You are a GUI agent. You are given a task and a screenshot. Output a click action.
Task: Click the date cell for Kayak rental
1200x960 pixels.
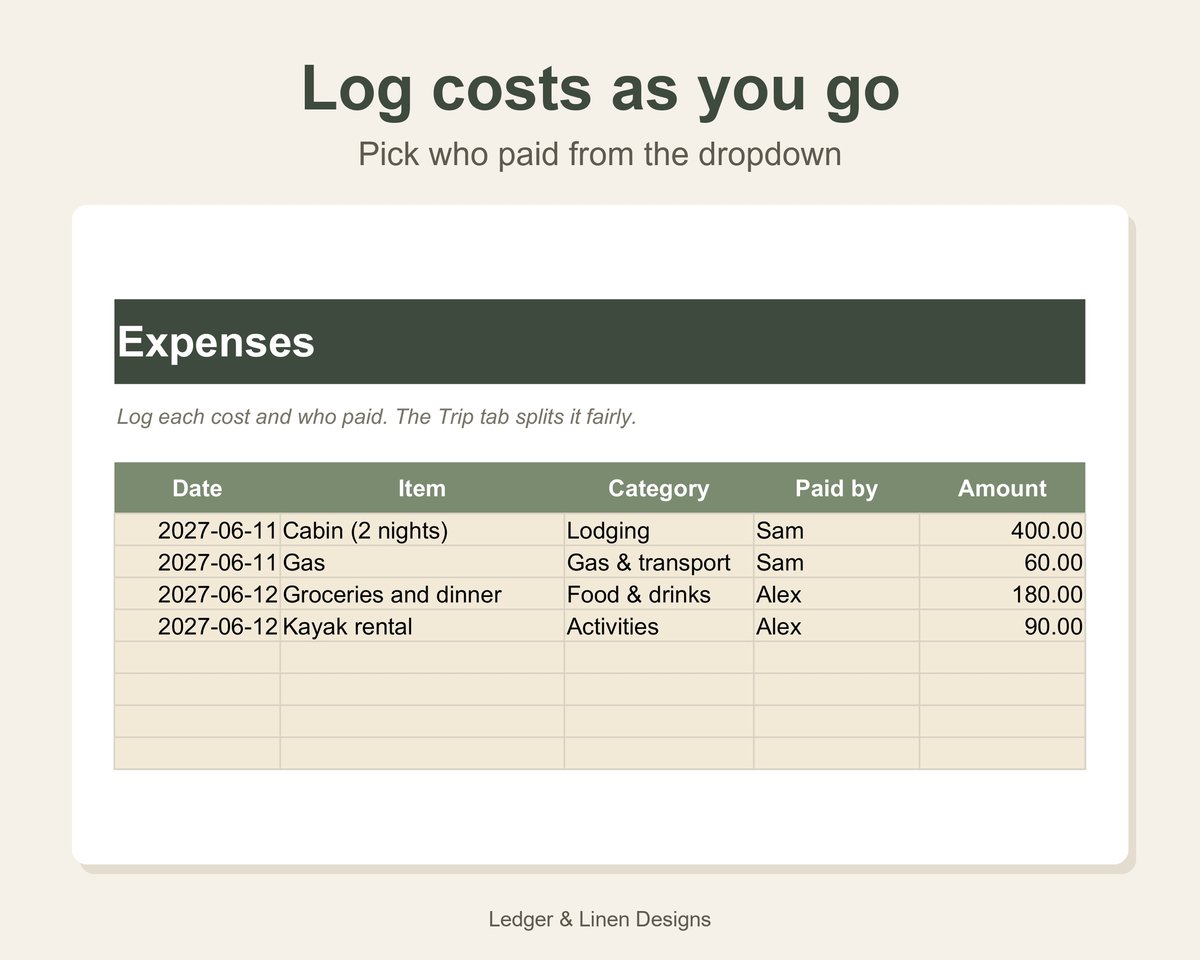(x=197, y=626)
